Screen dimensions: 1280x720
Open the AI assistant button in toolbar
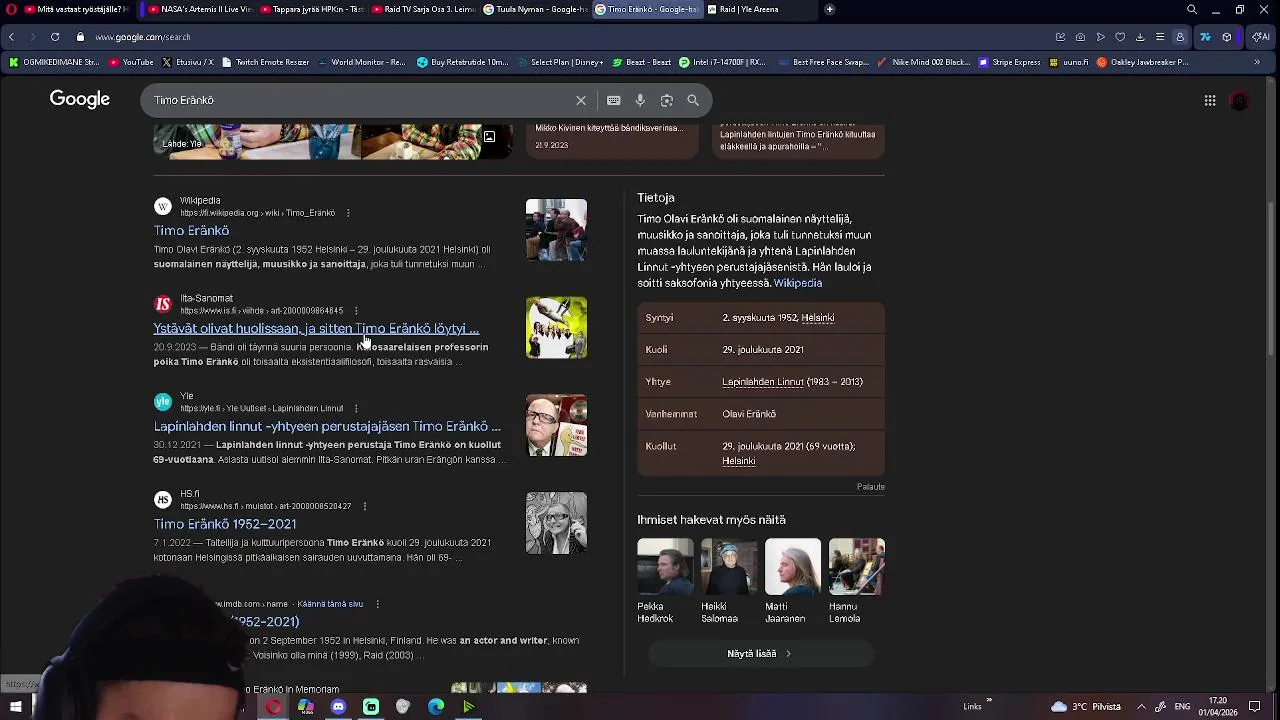coord(1260,37)
